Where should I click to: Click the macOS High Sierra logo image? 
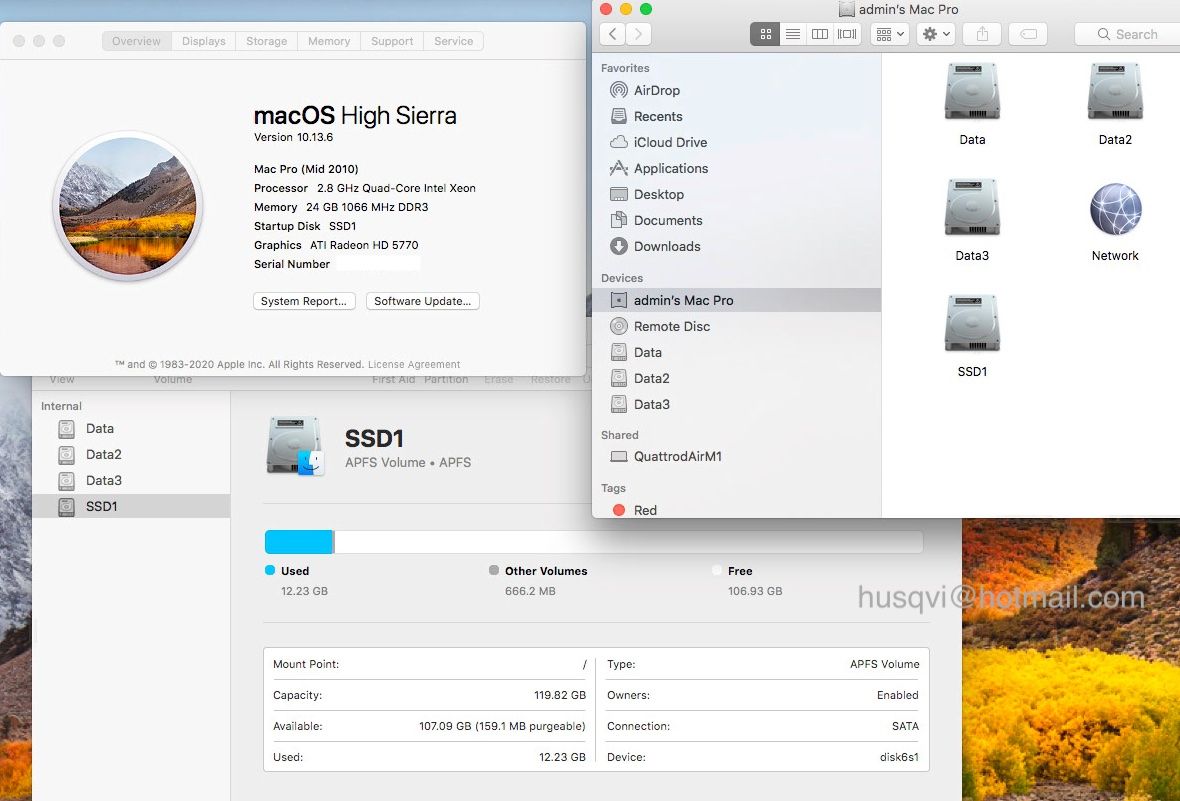[128, 206]
